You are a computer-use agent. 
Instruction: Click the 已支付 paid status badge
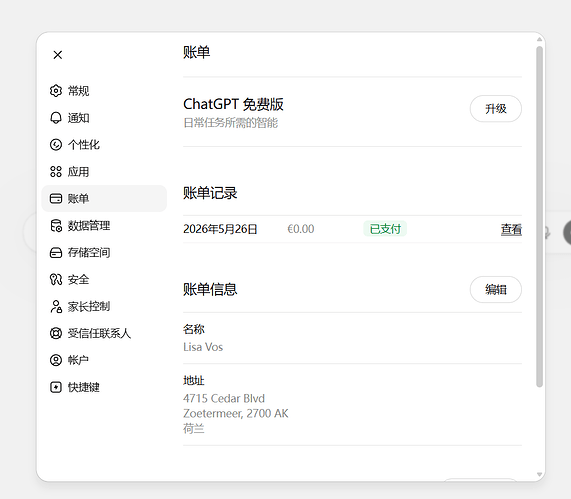(x=385, y=229)
